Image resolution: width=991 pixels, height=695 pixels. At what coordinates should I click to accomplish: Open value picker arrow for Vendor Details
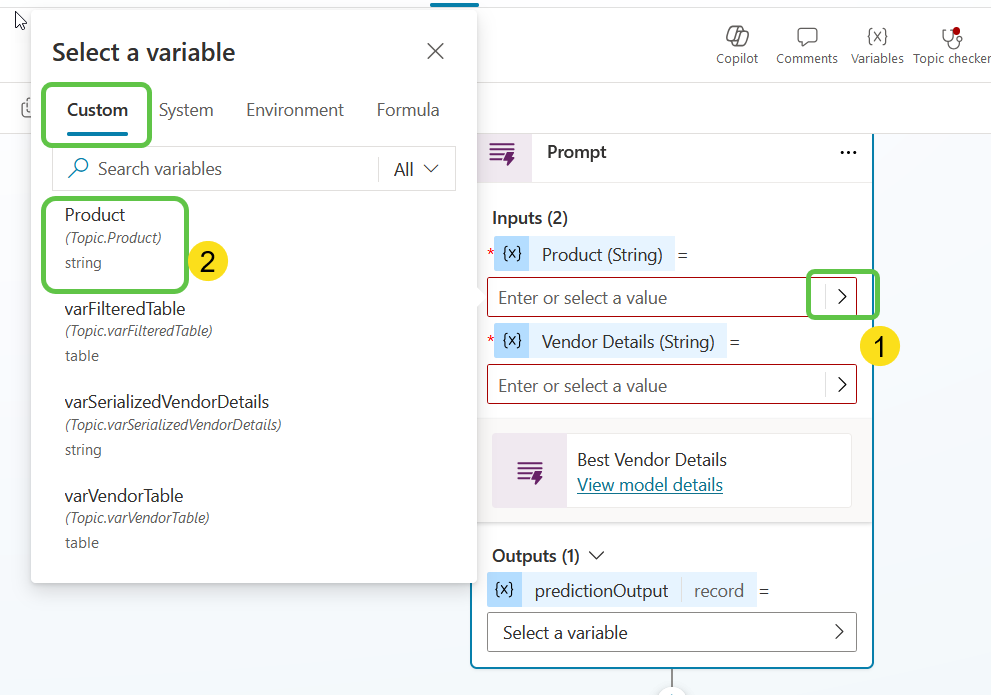[842, 385]
